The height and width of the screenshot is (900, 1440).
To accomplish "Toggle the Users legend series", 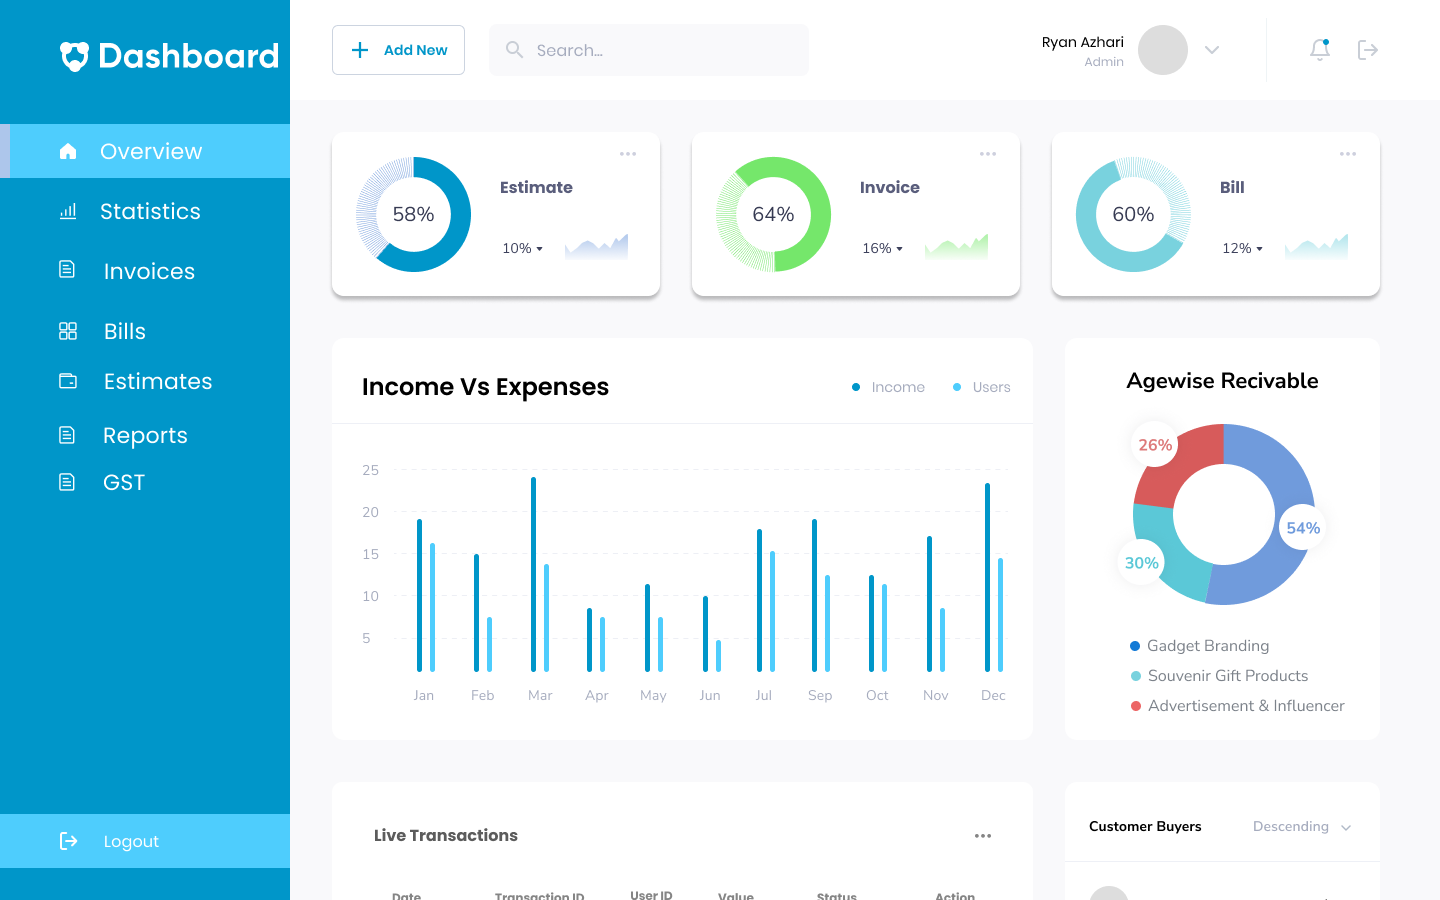I will [982, 387].
